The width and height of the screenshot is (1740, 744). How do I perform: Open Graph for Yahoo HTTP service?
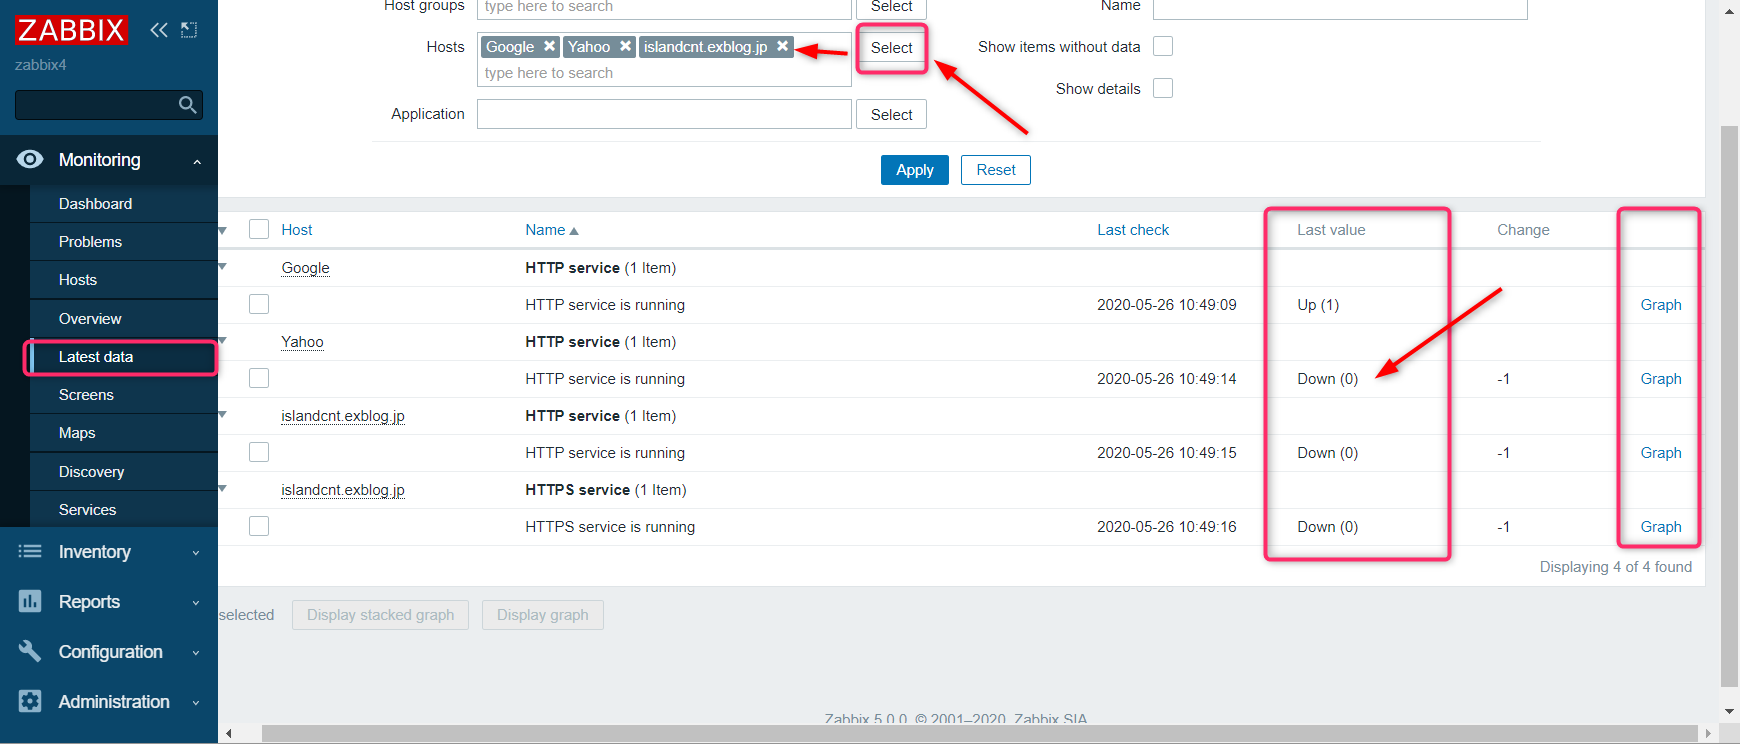coord(1660,378)
